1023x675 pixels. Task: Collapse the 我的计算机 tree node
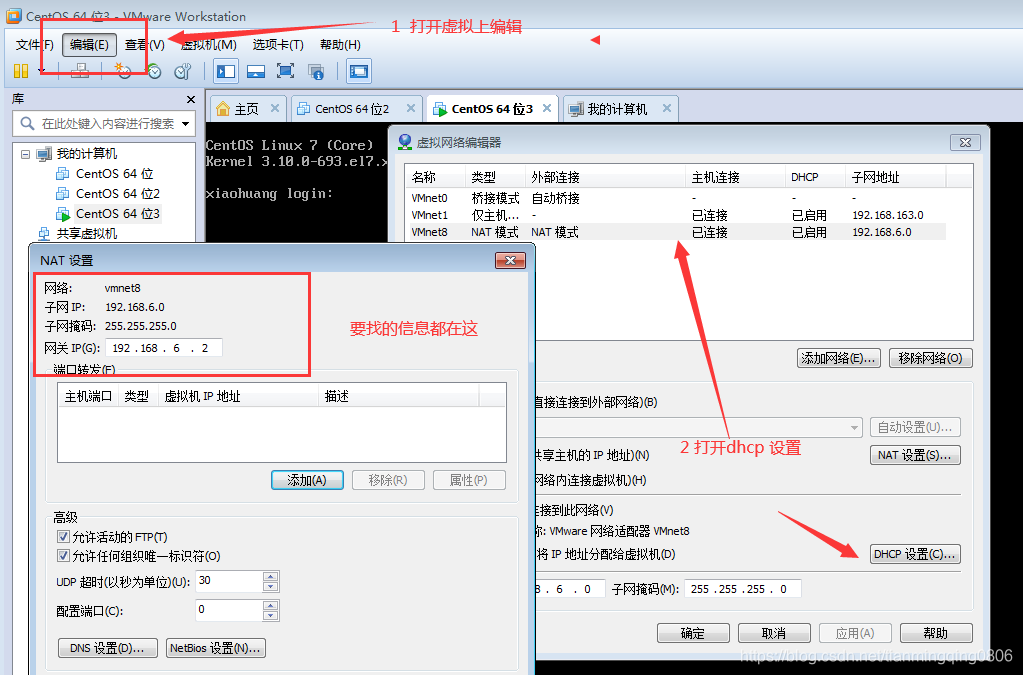coord(25,155)
